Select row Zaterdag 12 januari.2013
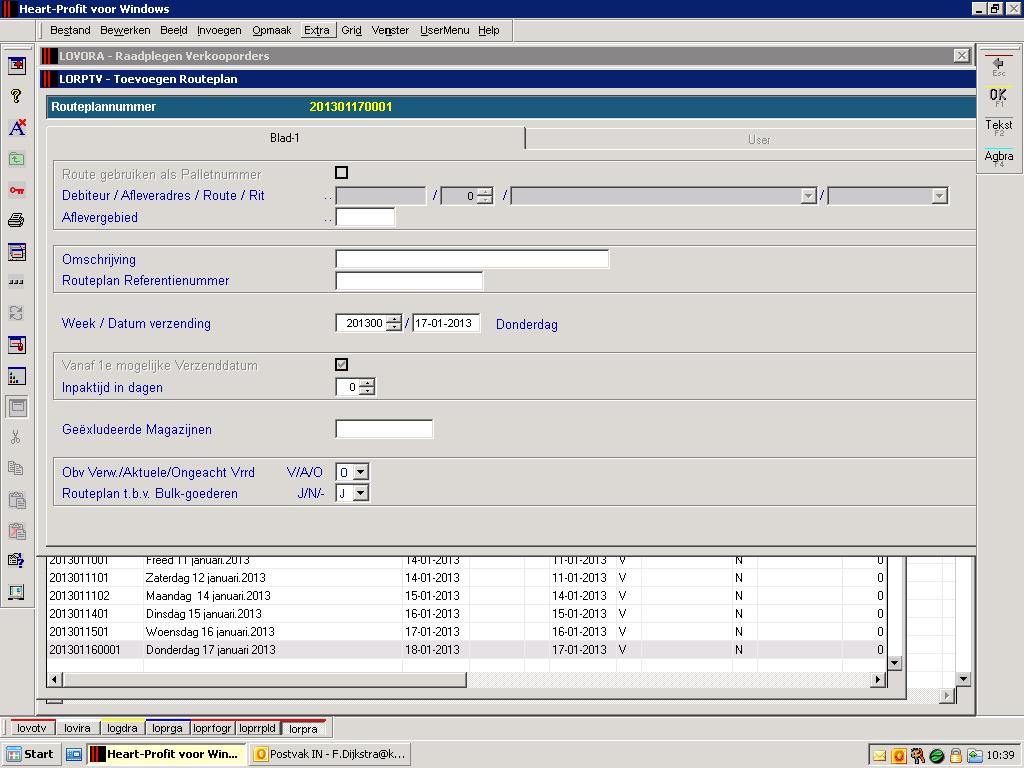The width and height of the screenshot is (1024, 768). tap(467, 578)
